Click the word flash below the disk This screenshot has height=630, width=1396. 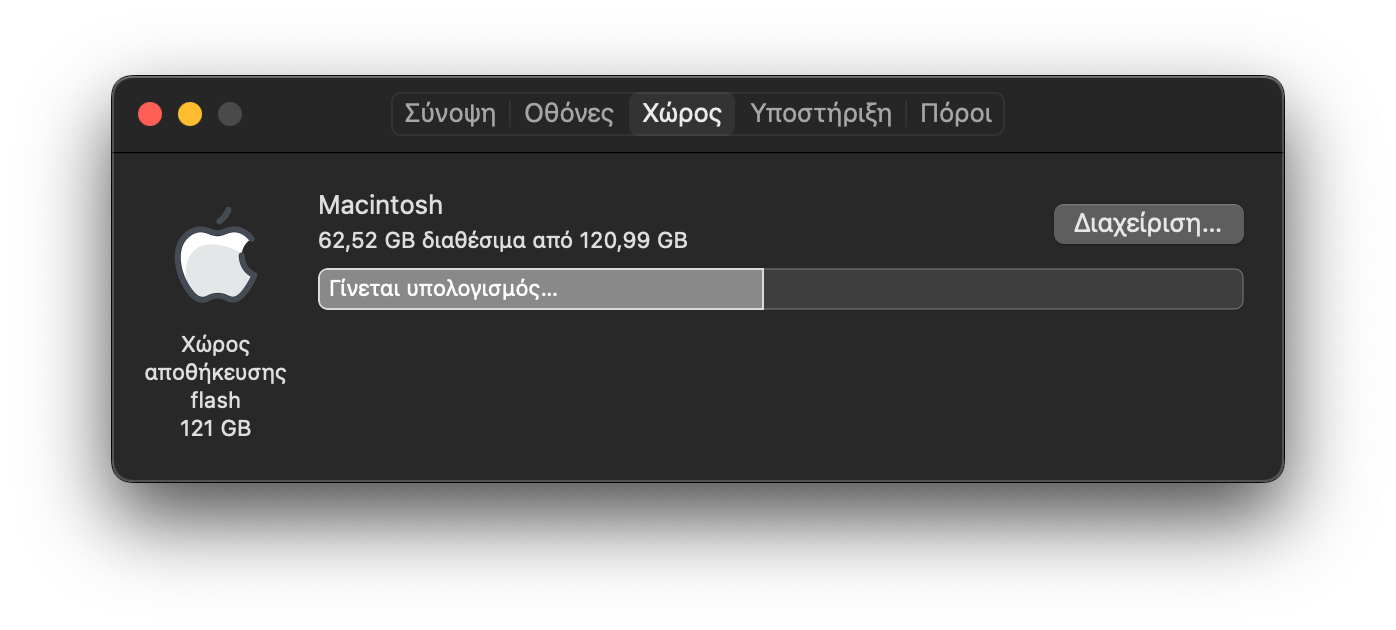coord(215,400)
